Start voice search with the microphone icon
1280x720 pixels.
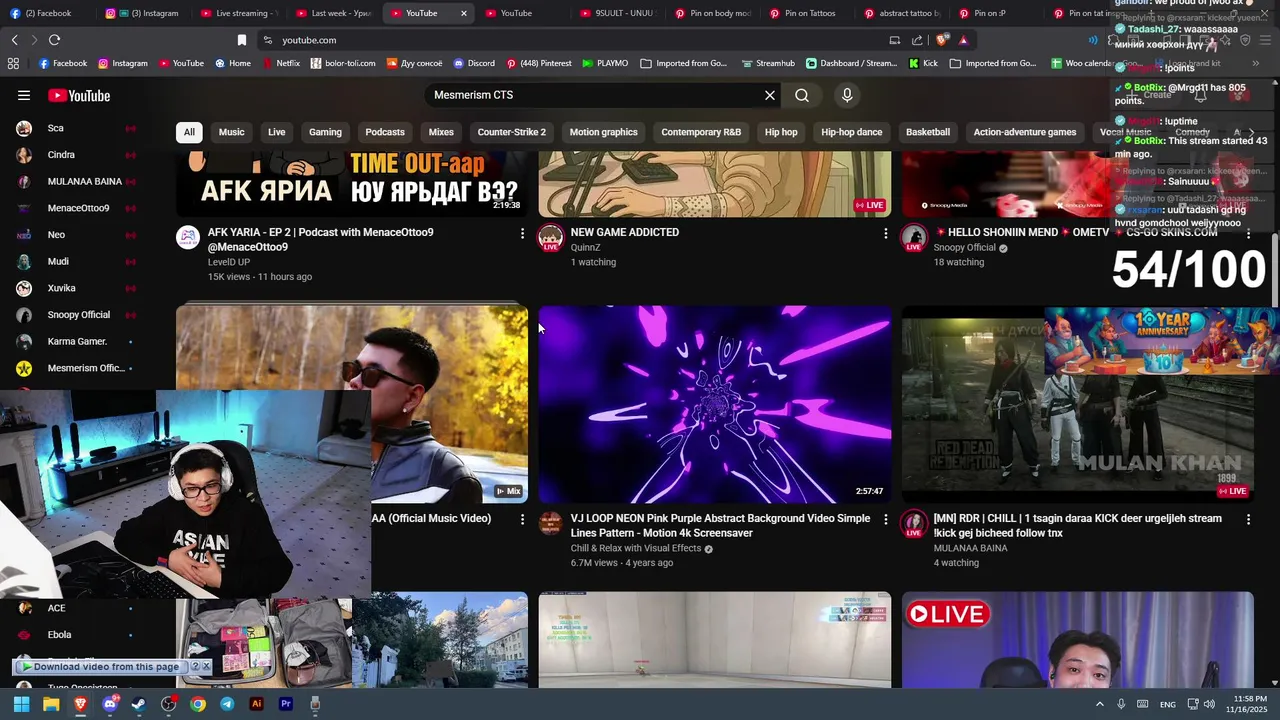point(847,95)
